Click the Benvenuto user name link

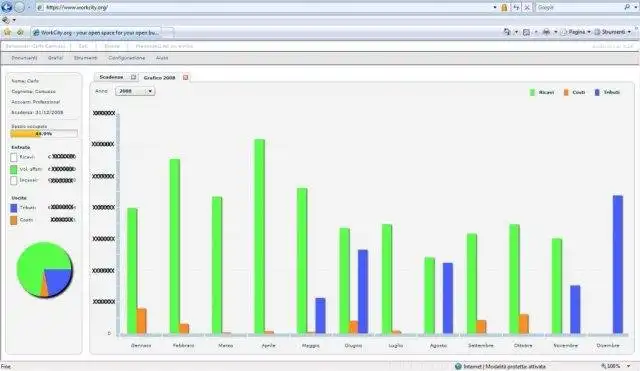[x=35, y=46]
